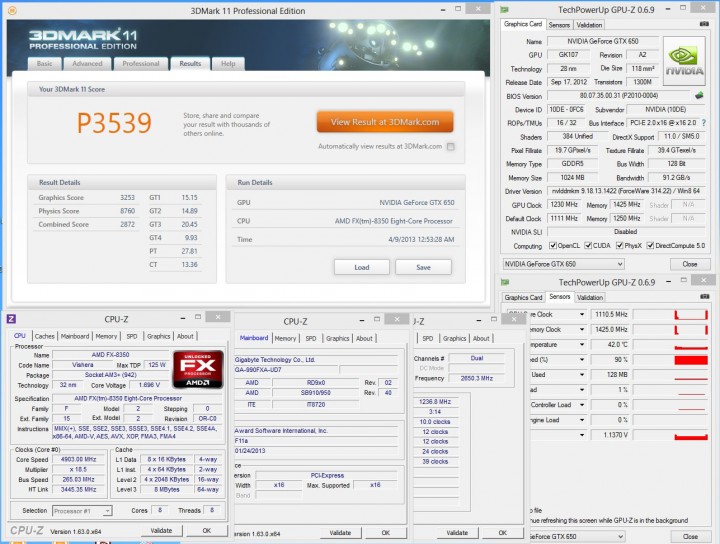Image resolution: width=720 pixels, height=544 pixels.
Task: Click Validate in first CPU-Z window
Action: [x=161, y=530]
